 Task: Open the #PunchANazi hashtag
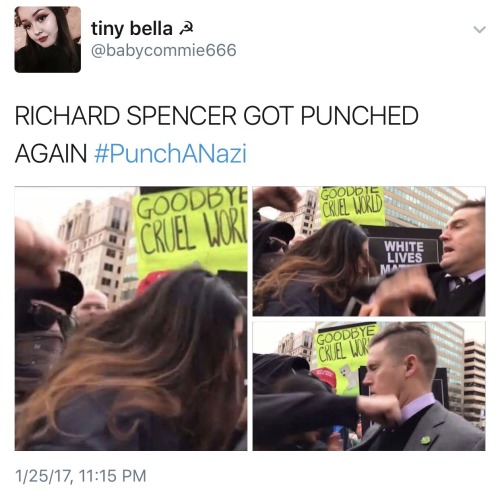tap(170, 154)
